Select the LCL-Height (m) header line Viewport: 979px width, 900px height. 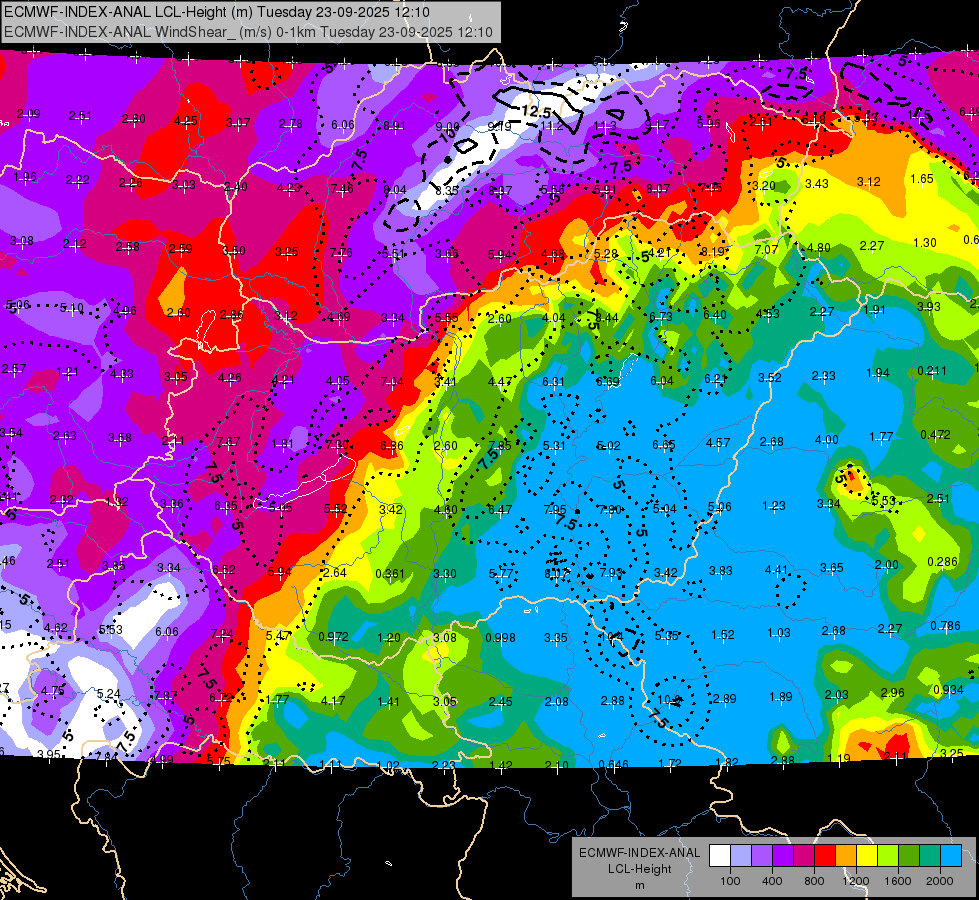216,12
